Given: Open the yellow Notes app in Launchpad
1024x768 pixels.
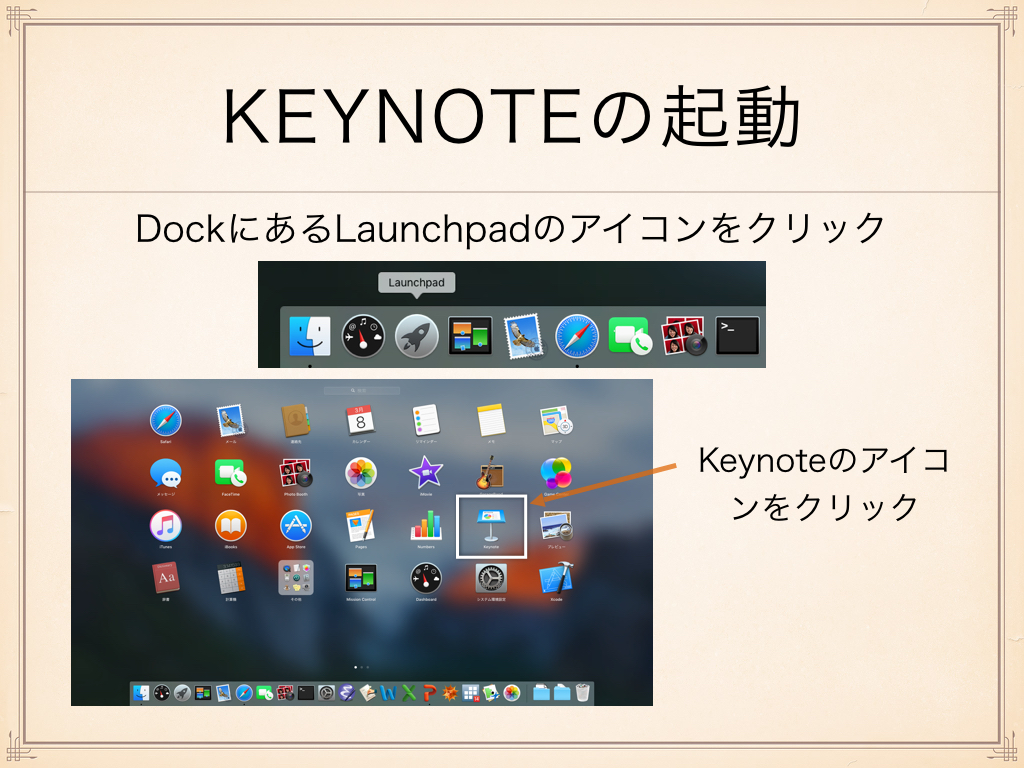Looking at the screenshot, I should [491, 421].
